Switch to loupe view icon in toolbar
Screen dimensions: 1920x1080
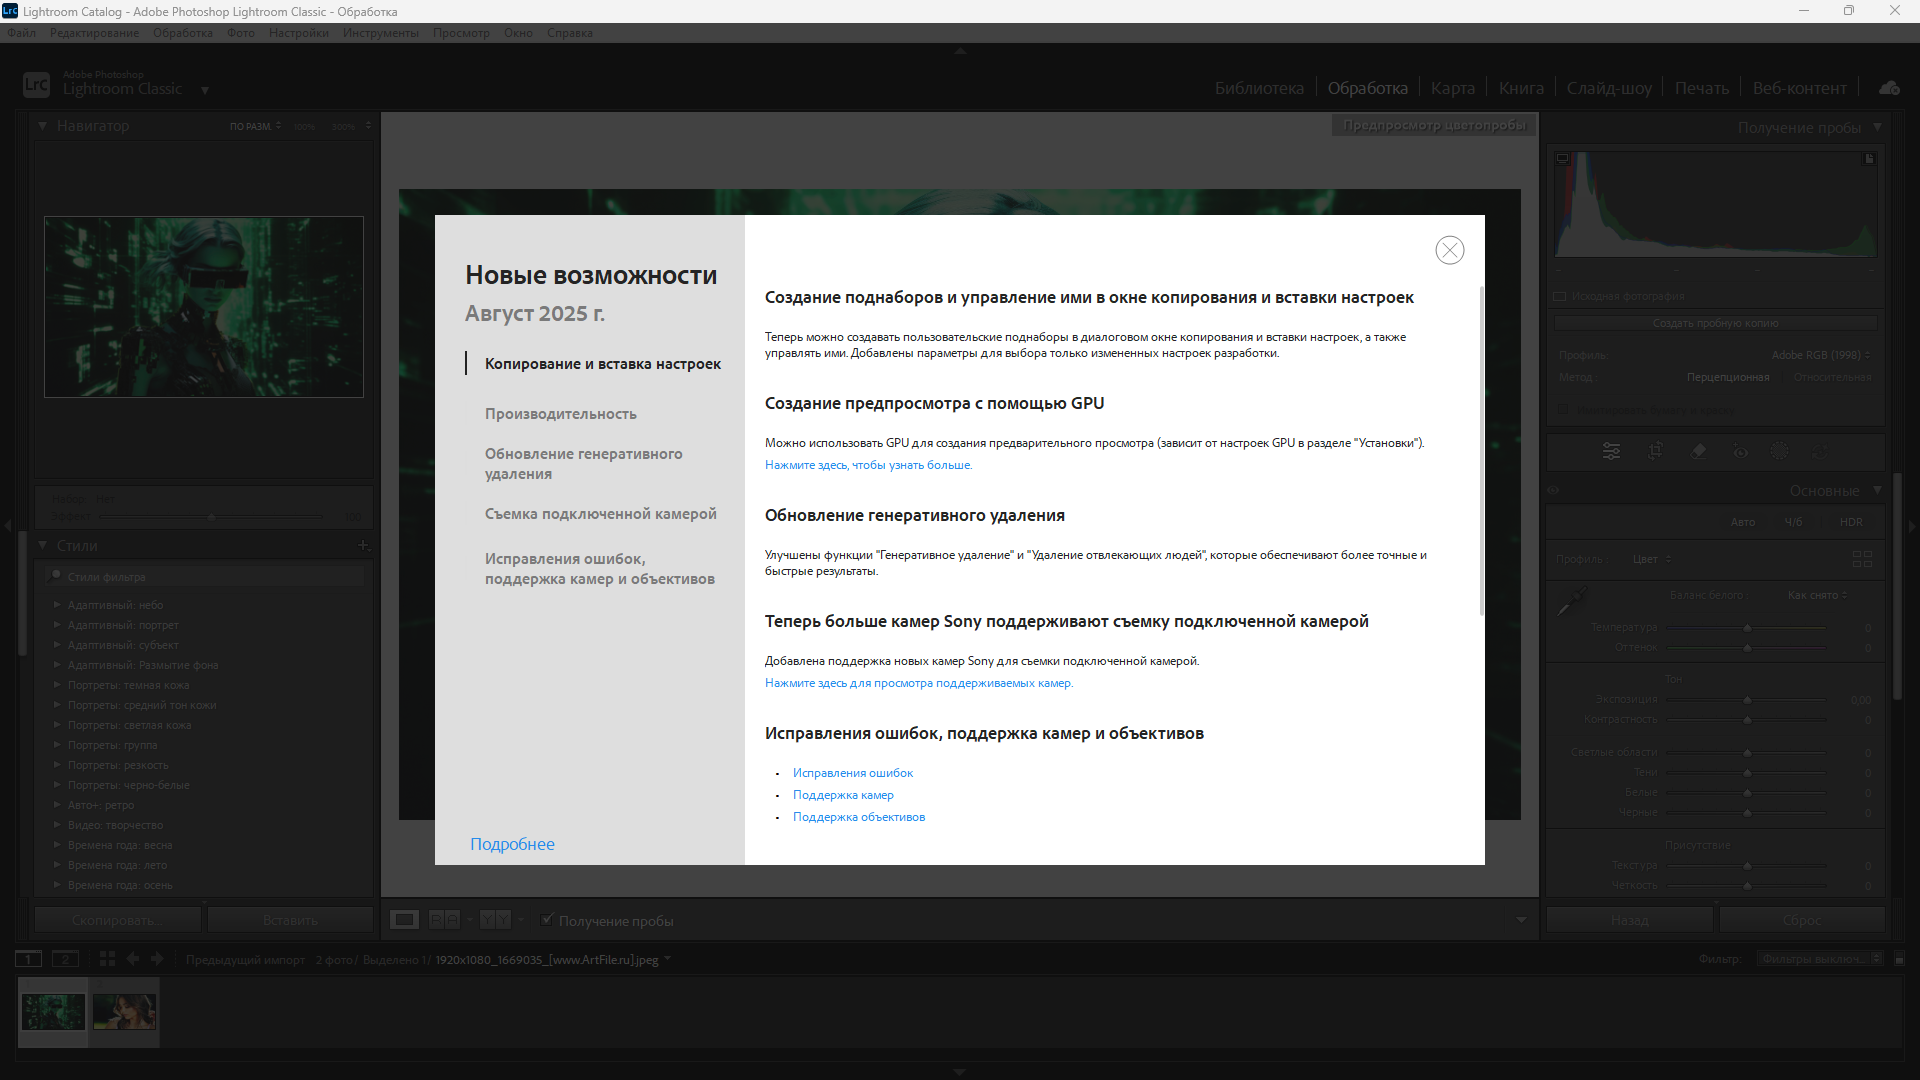coord(404,920)
